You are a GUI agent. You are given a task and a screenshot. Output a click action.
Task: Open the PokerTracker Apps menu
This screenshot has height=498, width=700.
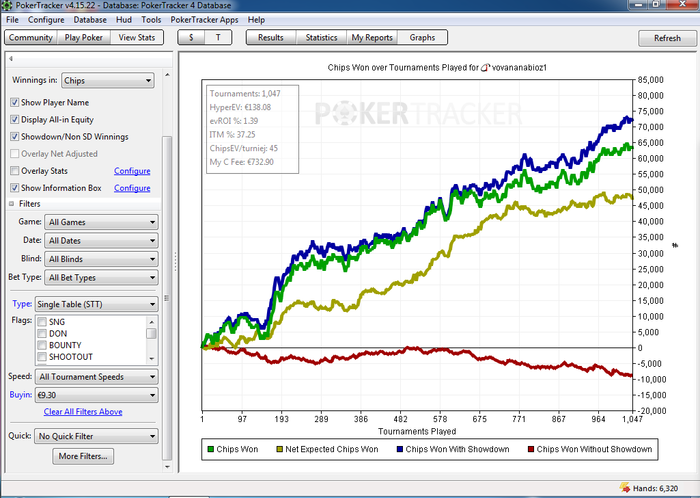click(204, 20)
